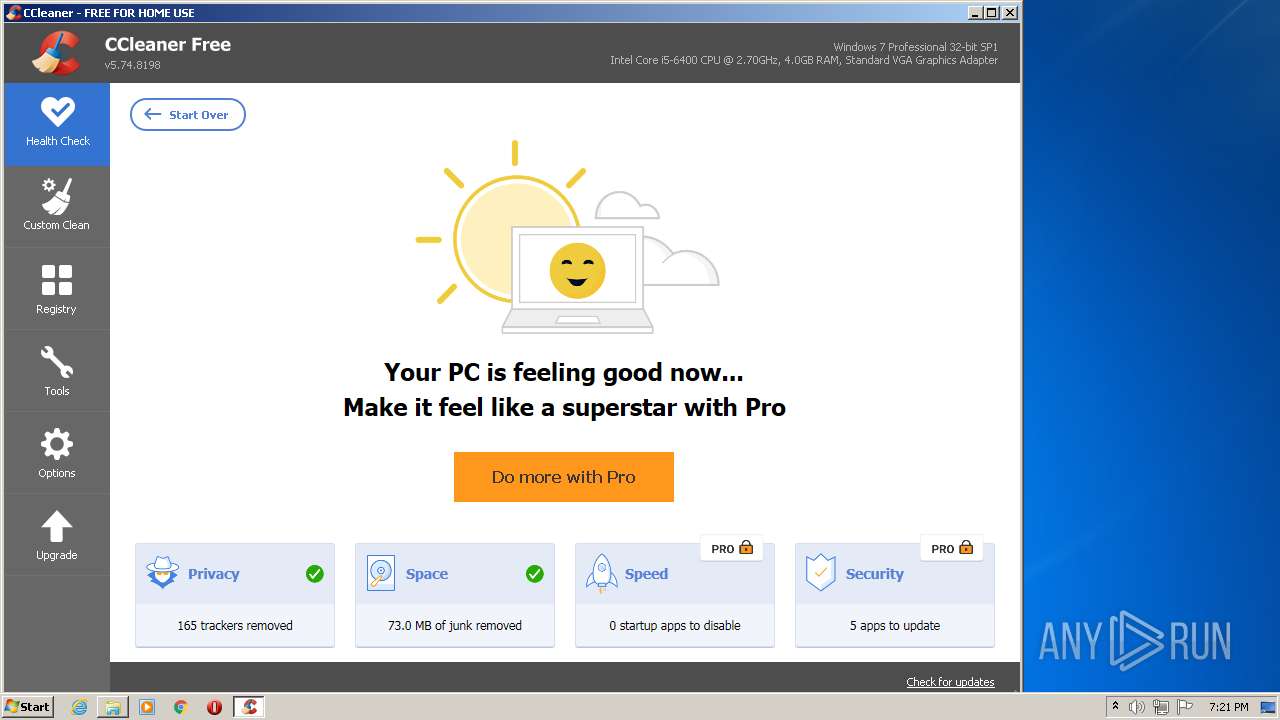
Task: Launch Internet Explorer from the taskbar
Action: point(80,707)
